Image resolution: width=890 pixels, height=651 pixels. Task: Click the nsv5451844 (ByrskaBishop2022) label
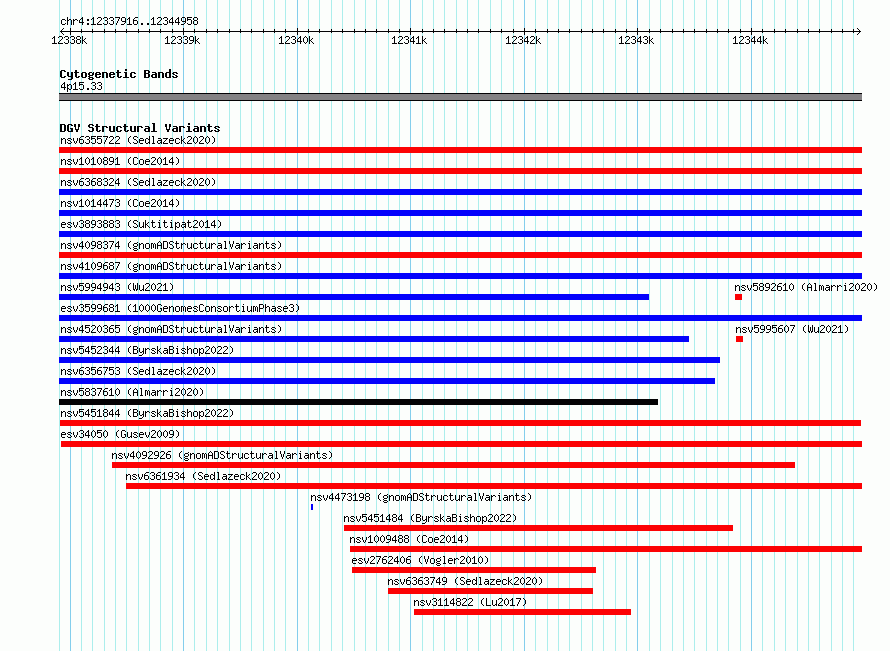[147, 413]
